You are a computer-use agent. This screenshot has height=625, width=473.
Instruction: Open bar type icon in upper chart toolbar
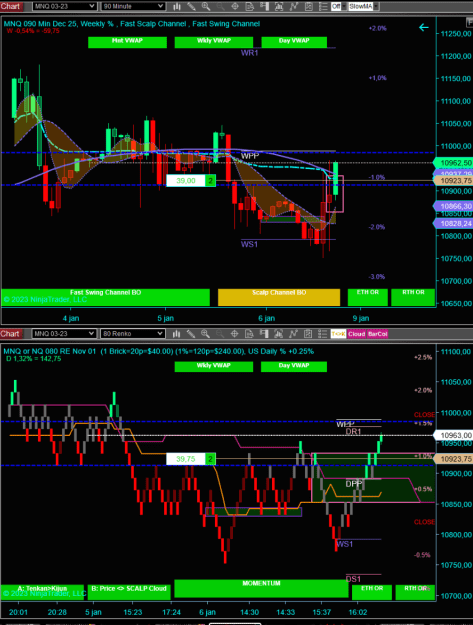click(x=177, y=6)
